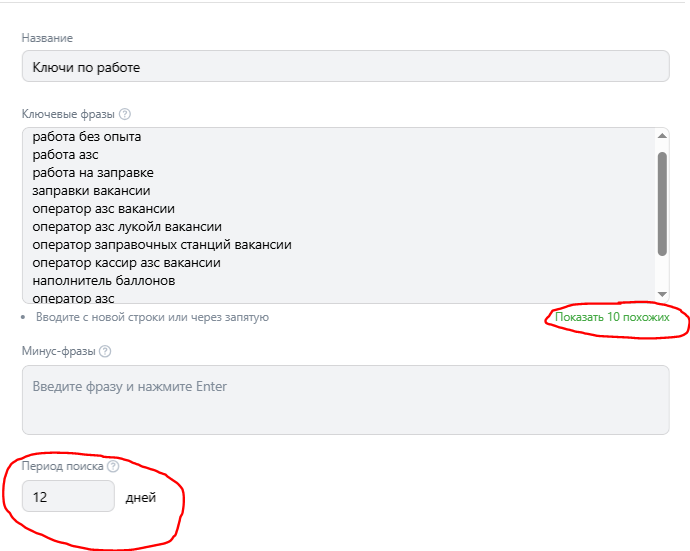Click the help icon next to Период поиска

pos(113,466)
